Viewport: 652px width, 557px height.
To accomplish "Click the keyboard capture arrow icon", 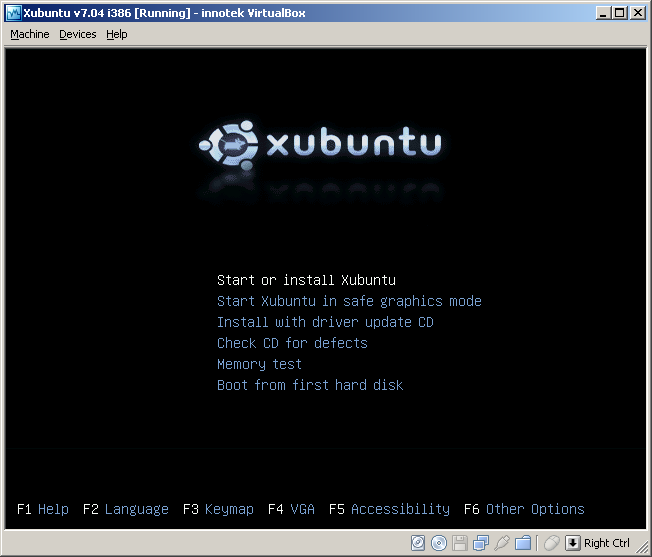I will click(573, 543).
